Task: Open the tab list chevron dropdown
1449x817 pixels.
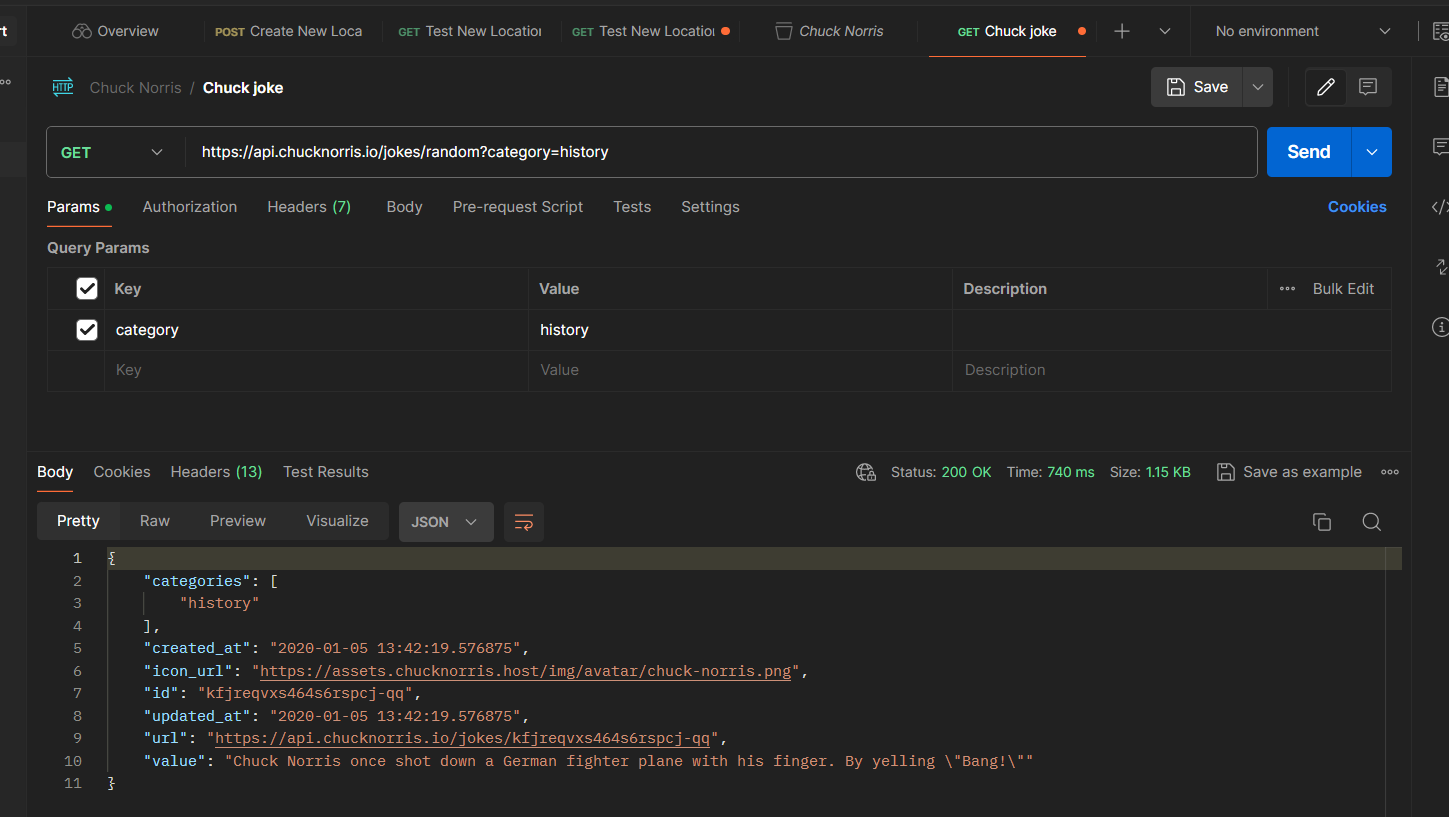Action: [x=1165, y=31]
